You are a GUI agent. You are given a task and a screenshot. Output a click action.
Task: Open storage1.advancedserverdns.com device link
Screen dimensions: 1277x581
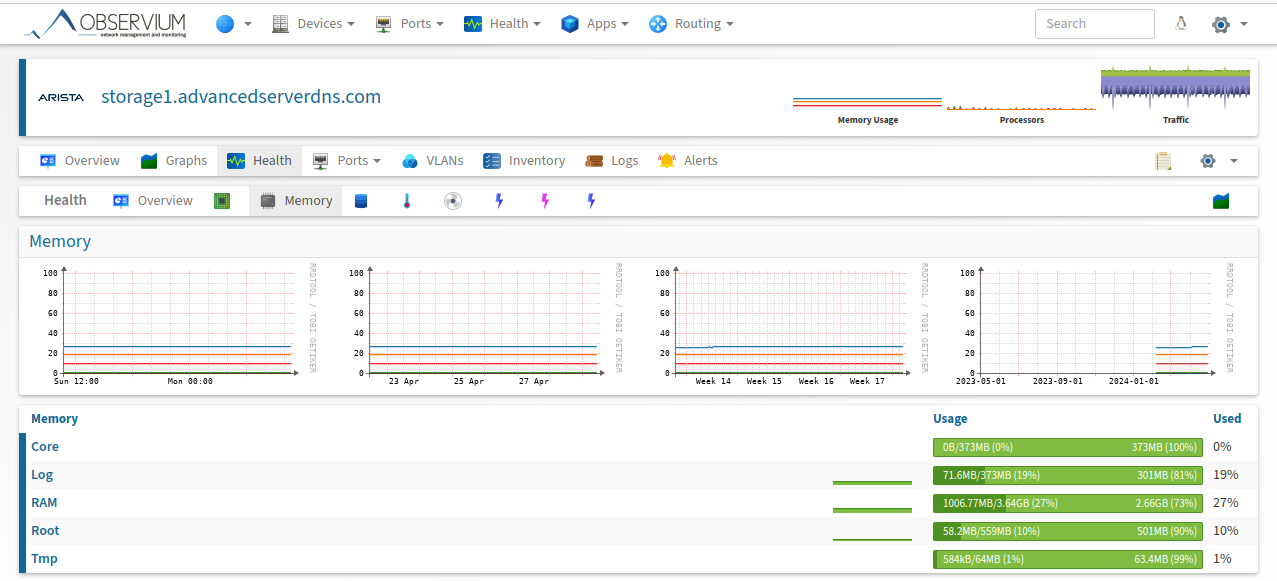[x=241, y=97]
